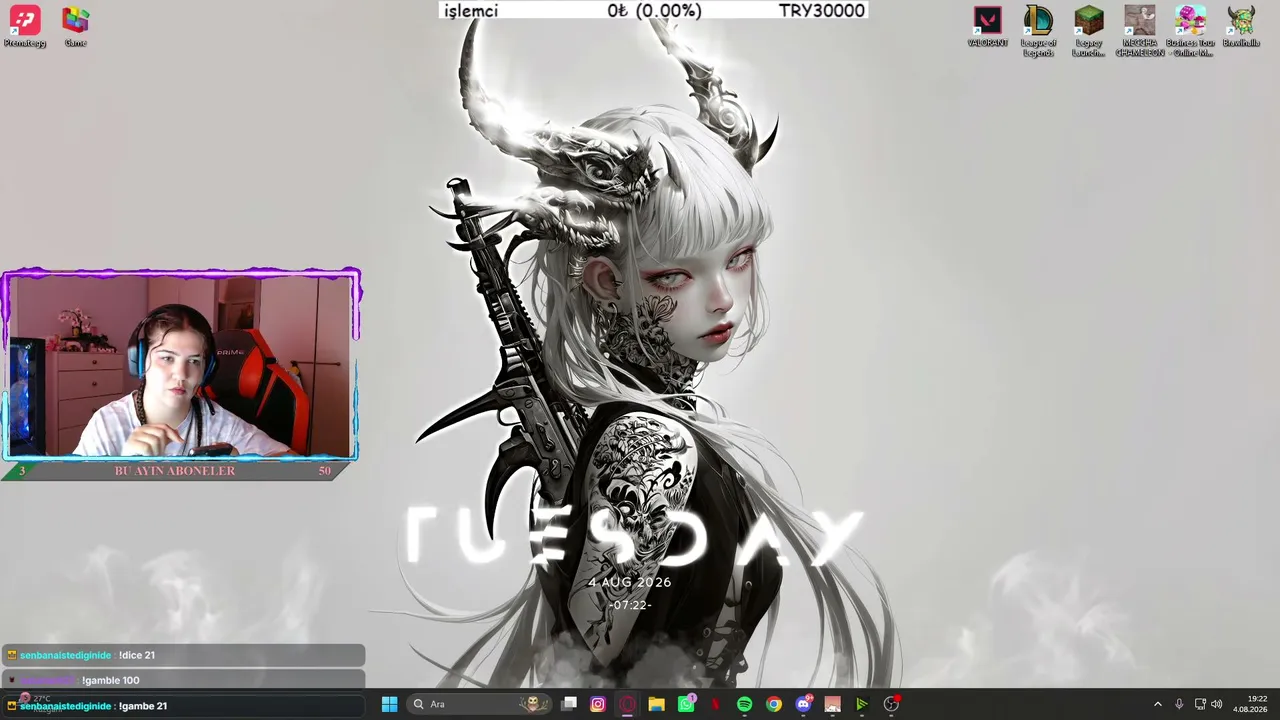Click the webcam overlay feed
The height and width of the screenshot is (720, 1280).
181,366
